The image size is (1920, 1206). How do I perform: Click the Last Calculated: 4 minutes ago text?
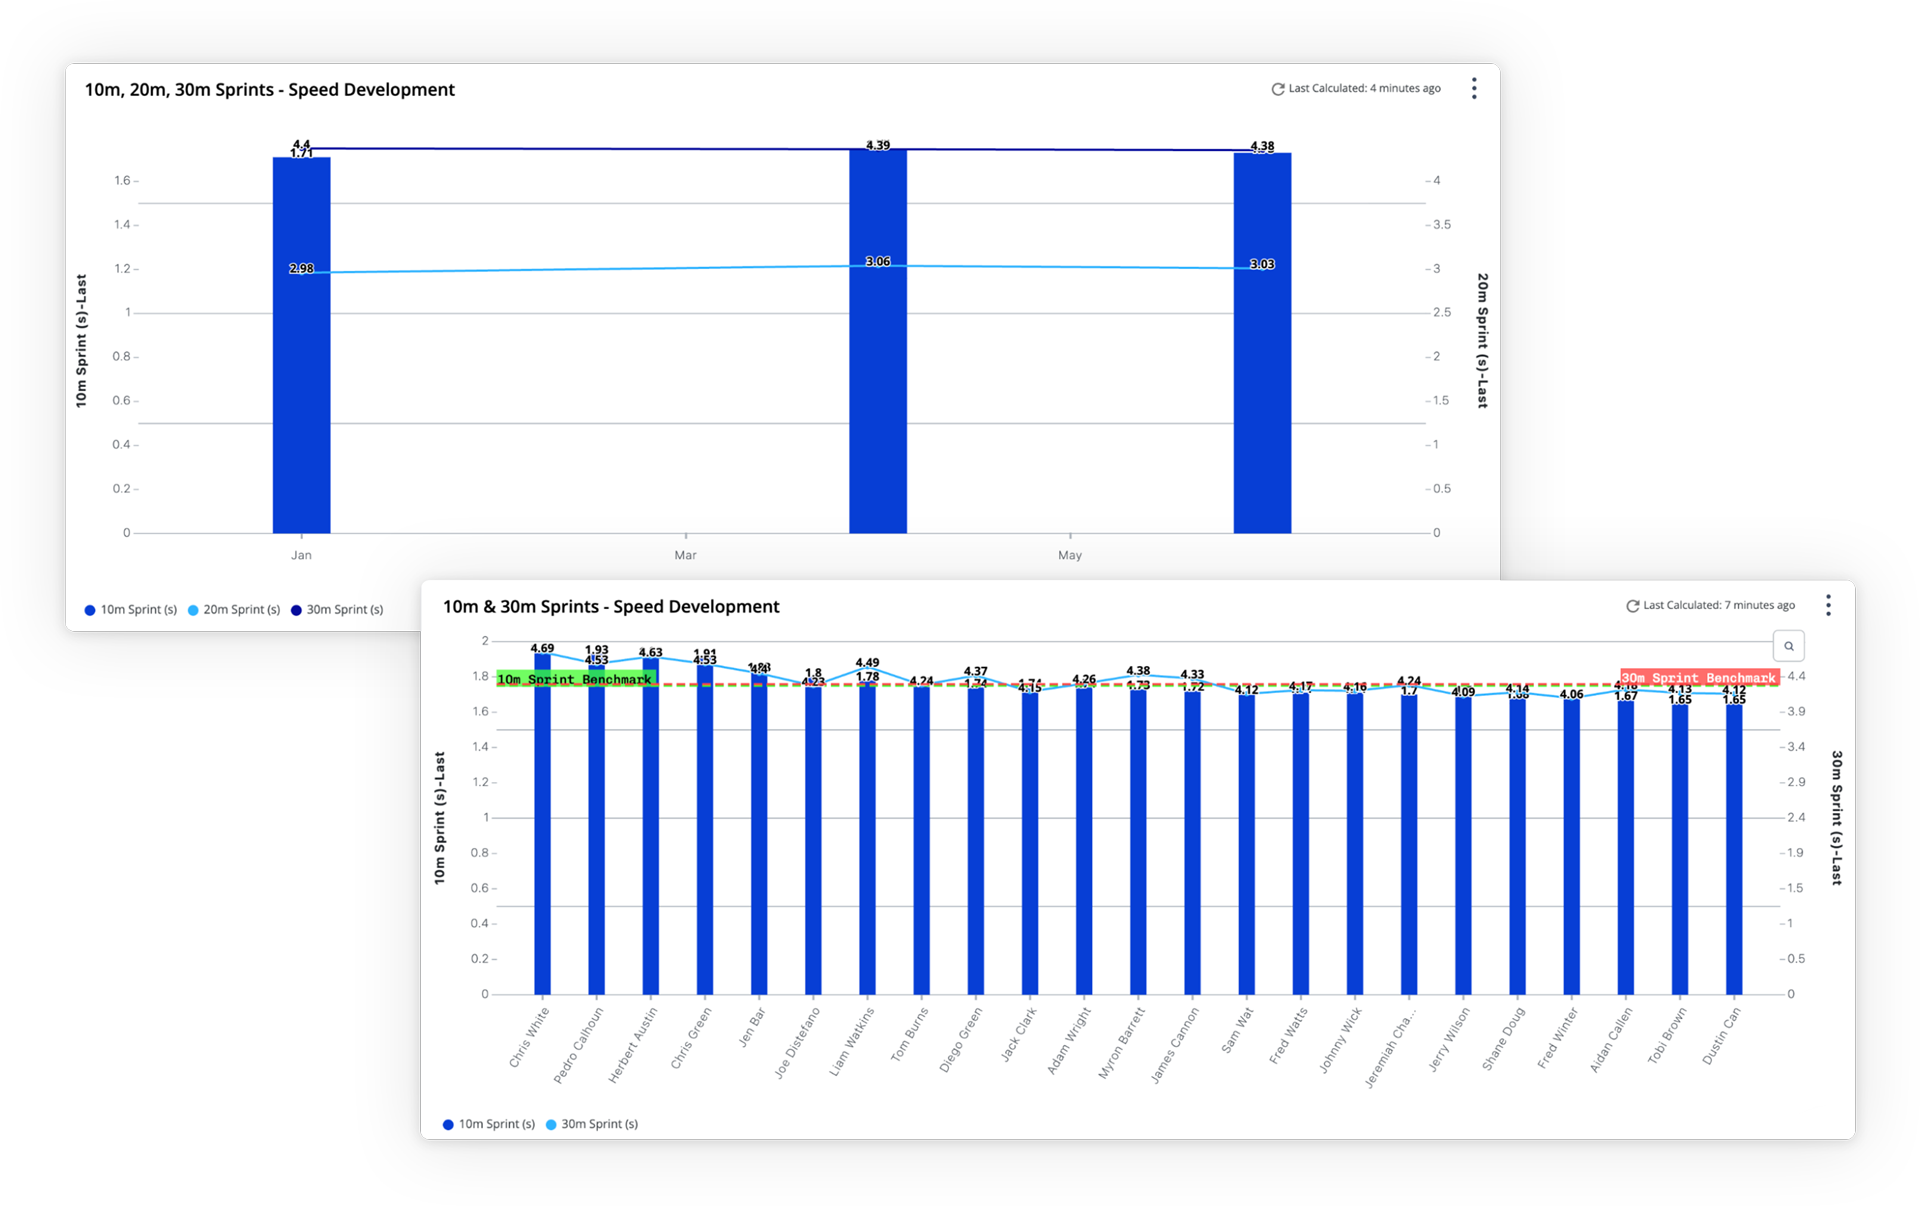pyautogui.click(x=1364, y=89)
